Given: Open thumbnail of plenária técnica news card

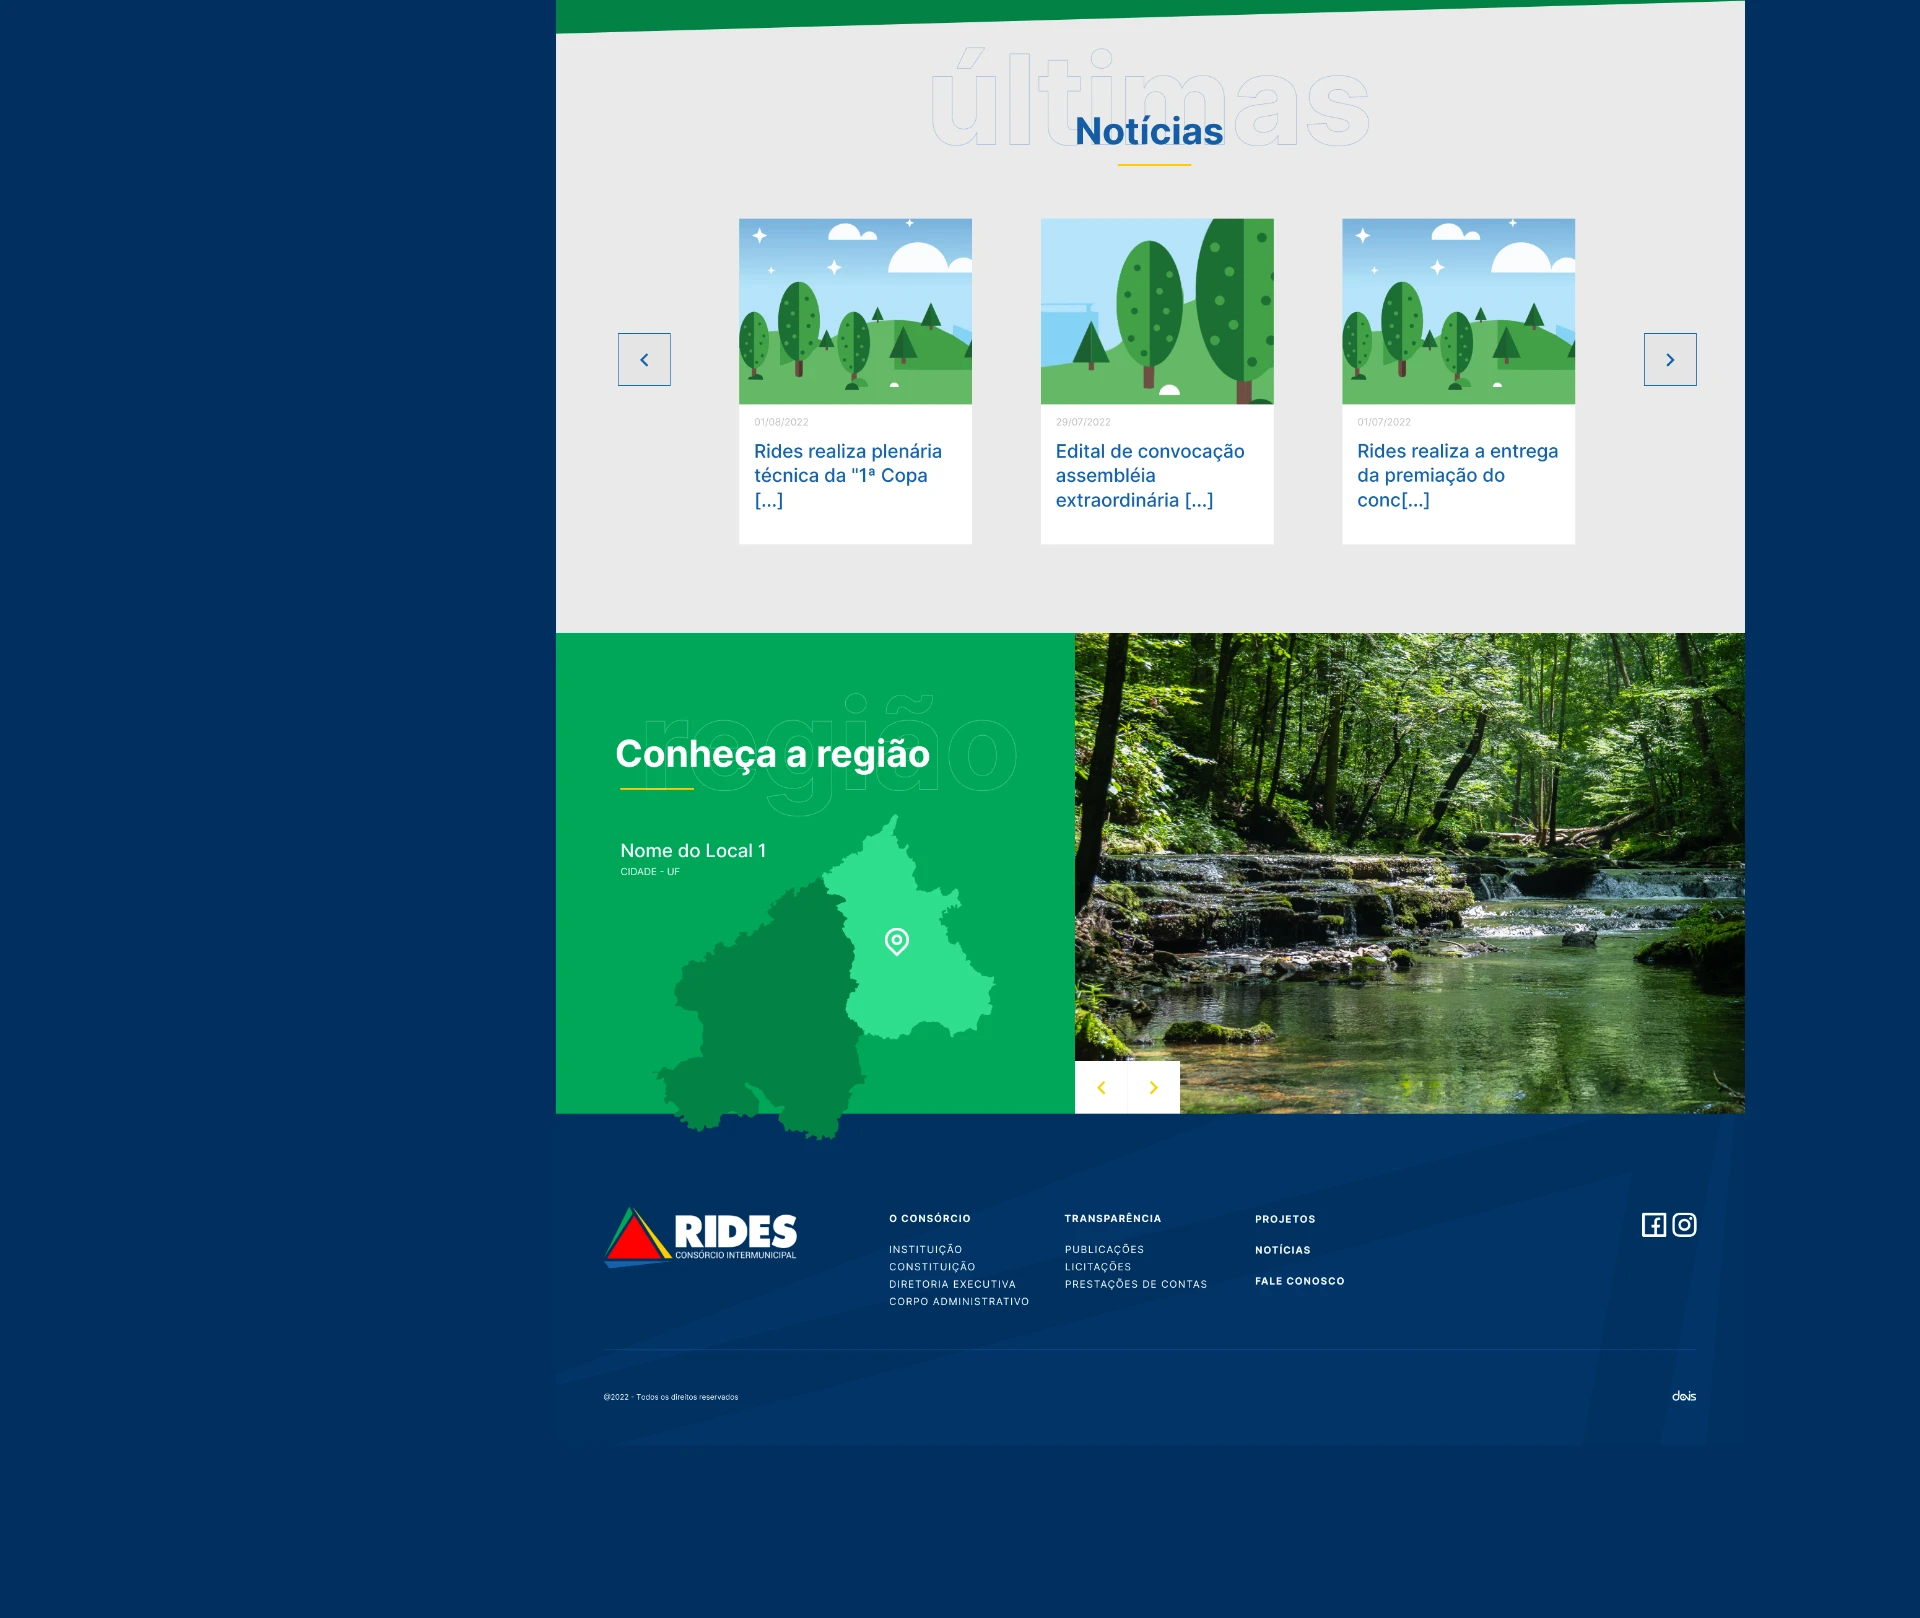Looking at the screenshot, I should pos(855,311).
